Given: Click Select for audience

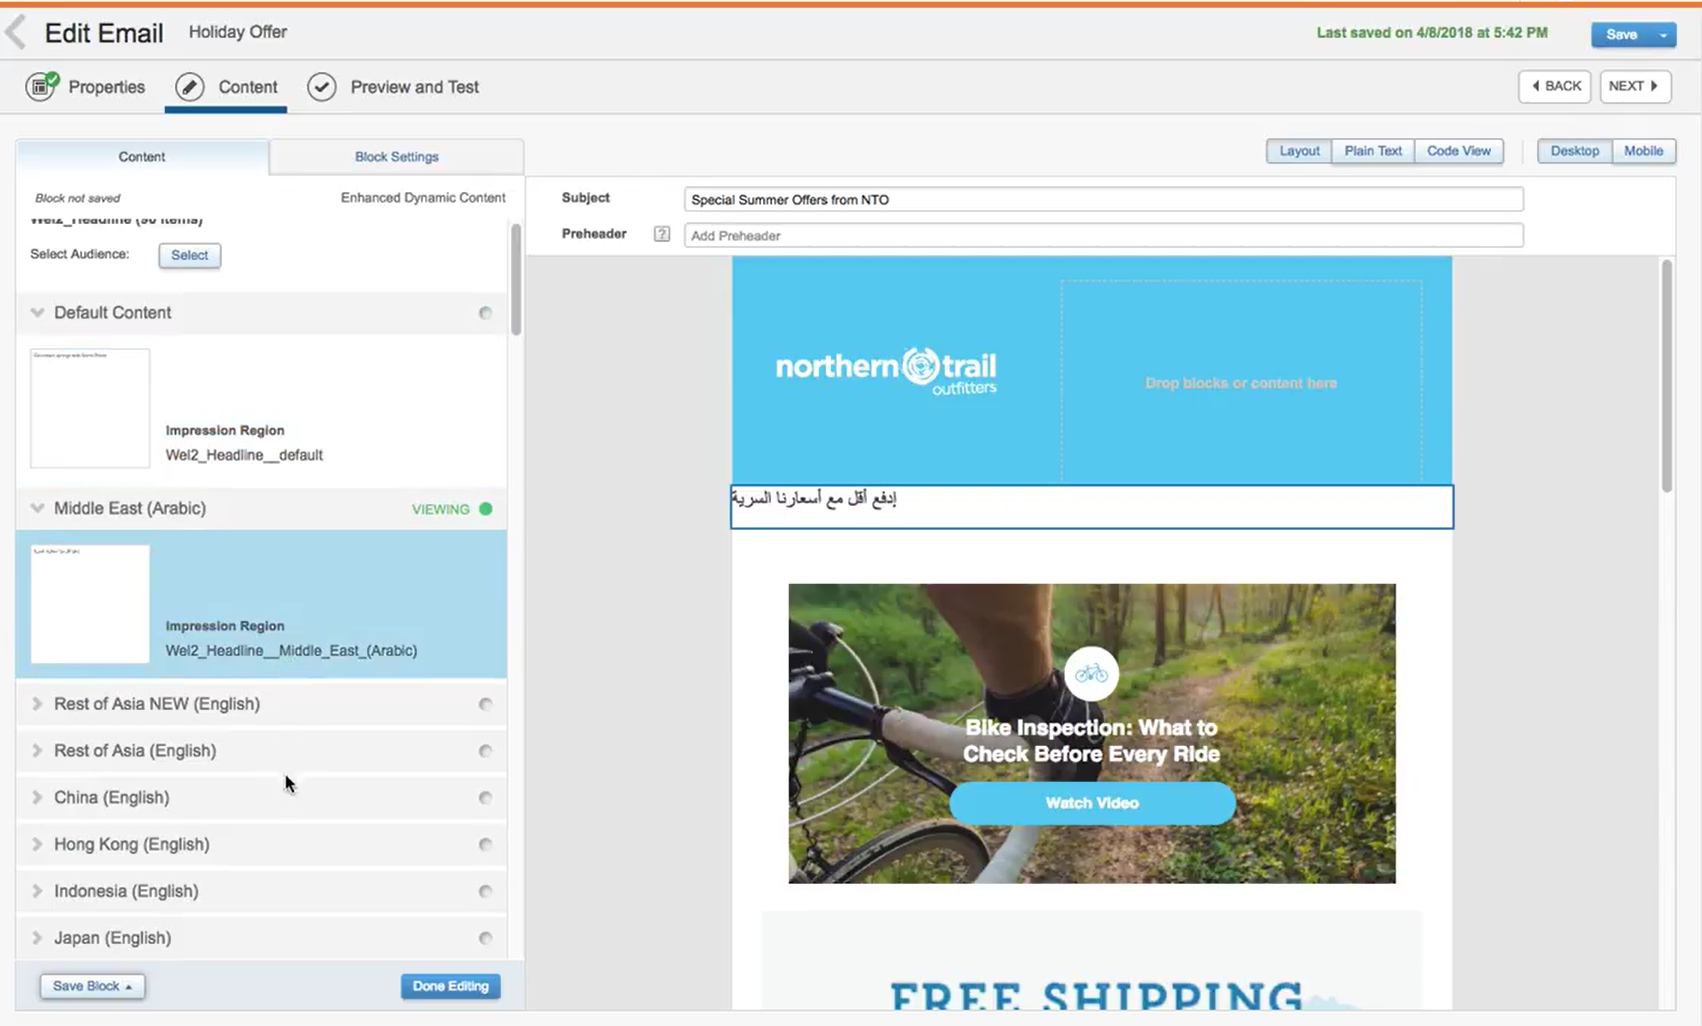Looking at the screenshot, I should (190, 255).
